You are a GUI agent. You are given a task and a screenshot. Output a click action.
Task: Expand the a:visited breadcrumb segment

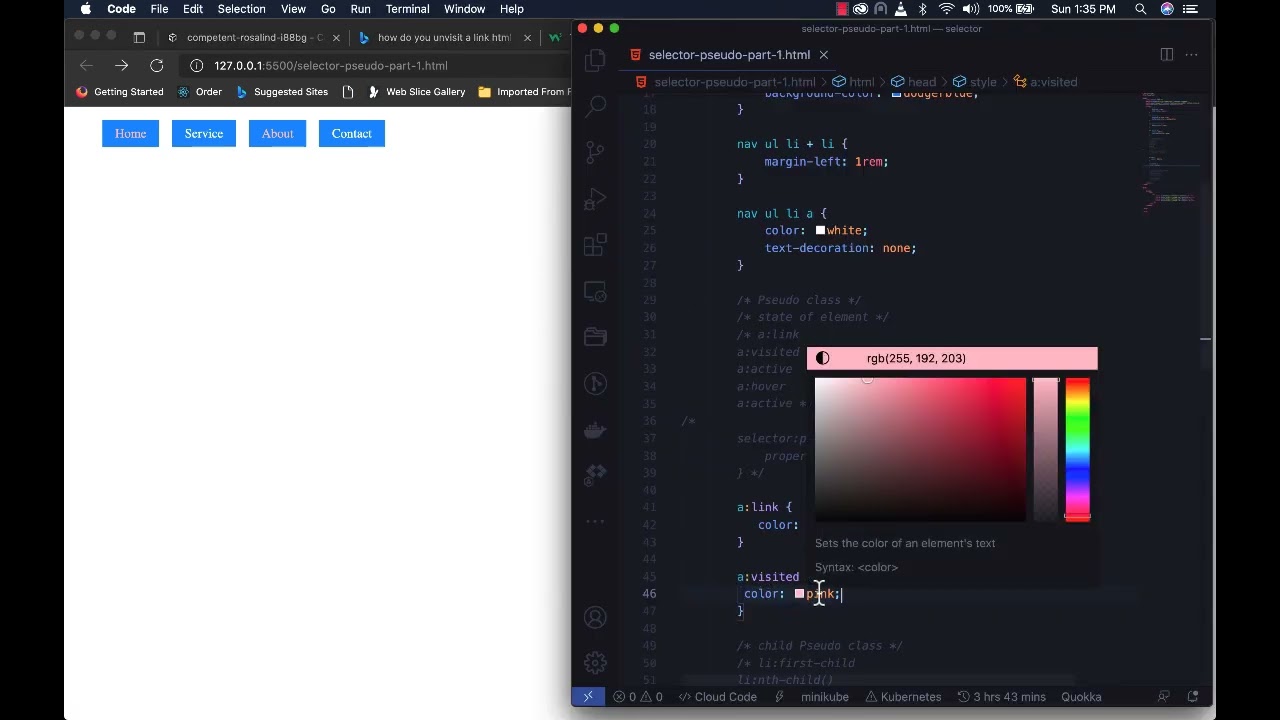[1045, 82]
